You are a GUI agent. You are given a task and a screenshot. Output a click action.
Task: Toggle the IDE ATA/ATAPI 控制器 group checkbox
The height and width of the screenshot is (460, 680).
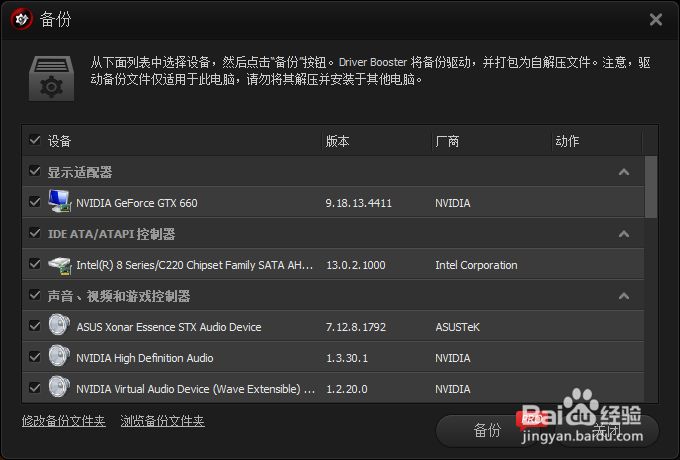(35, 233)
